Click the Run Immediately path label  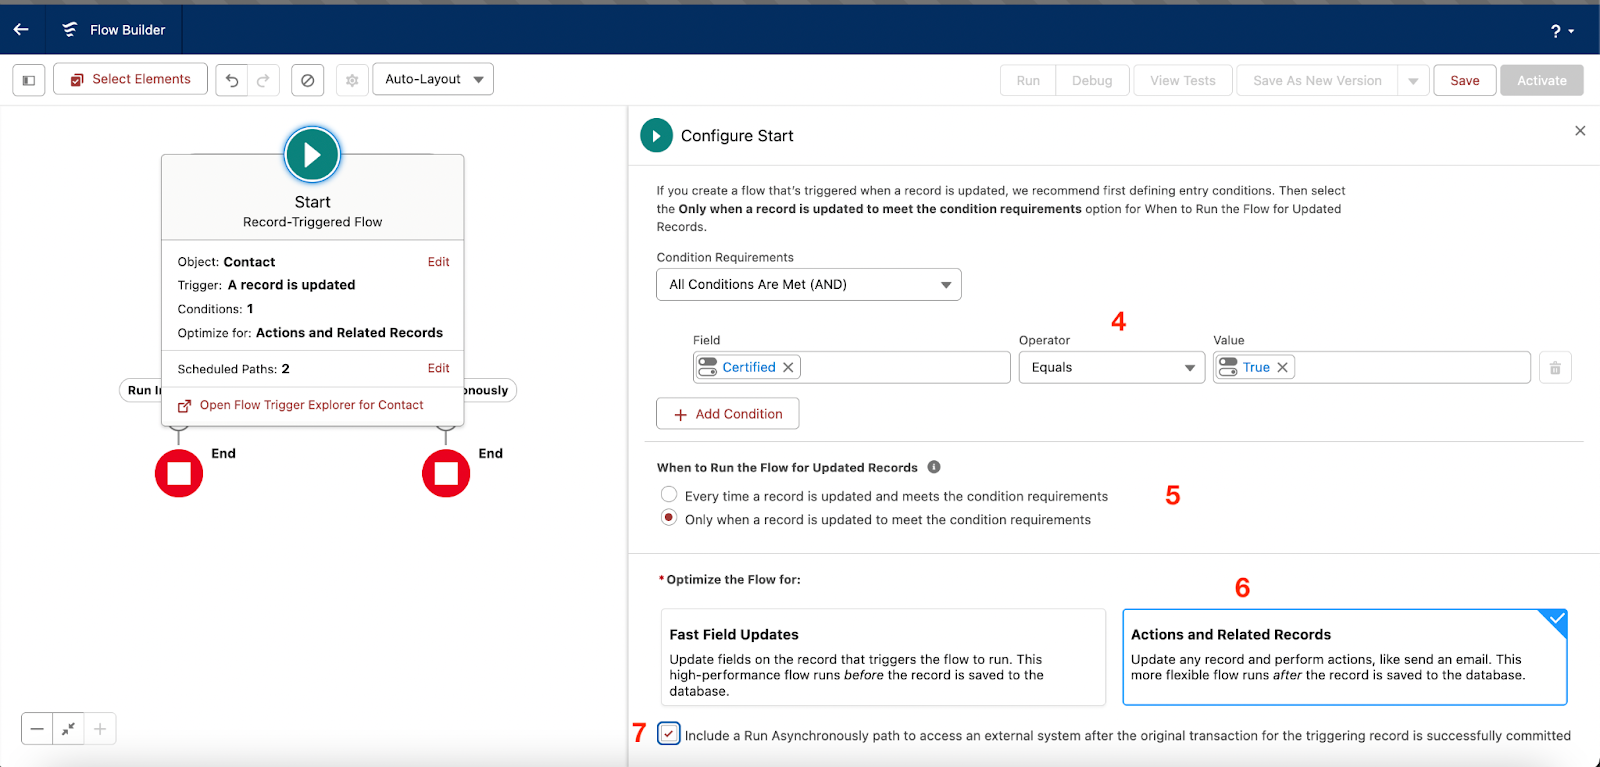(x=142, y=390)
